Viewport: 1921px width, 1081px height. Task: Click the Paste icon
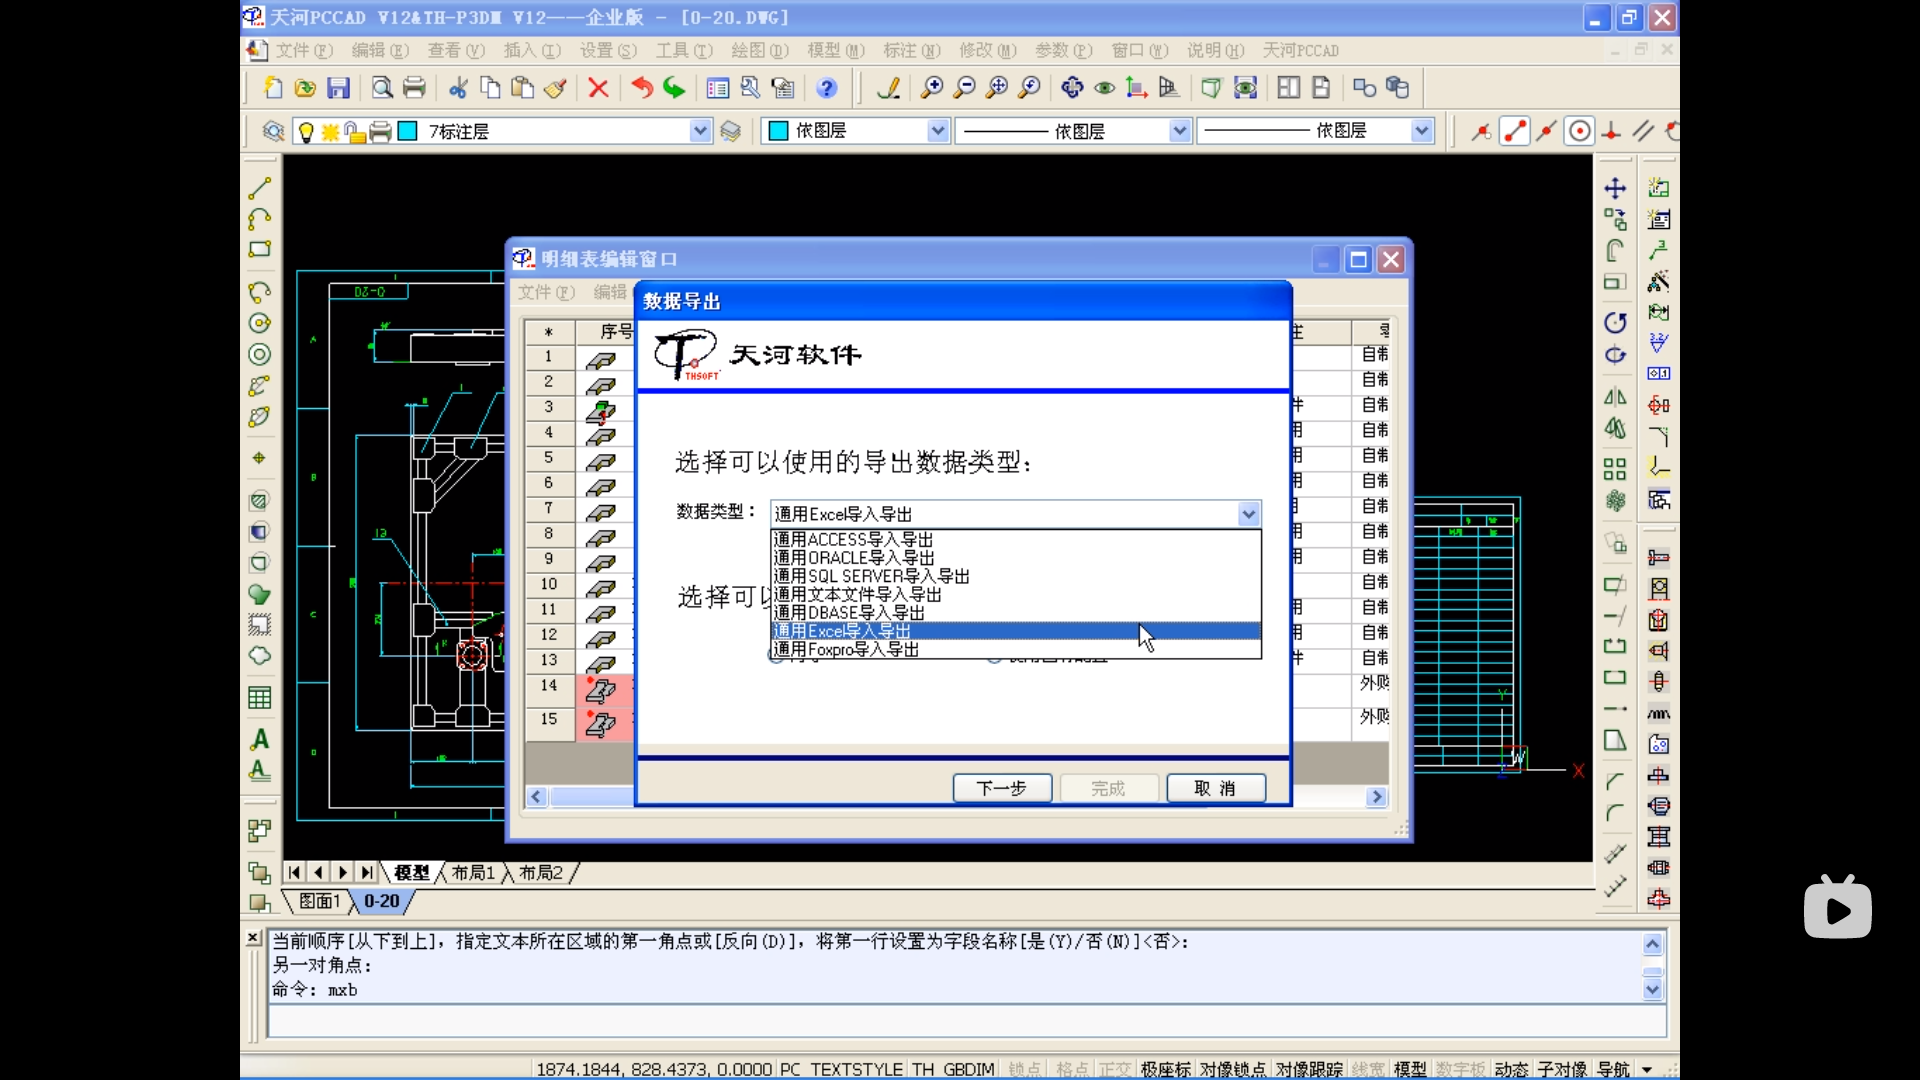523,88
